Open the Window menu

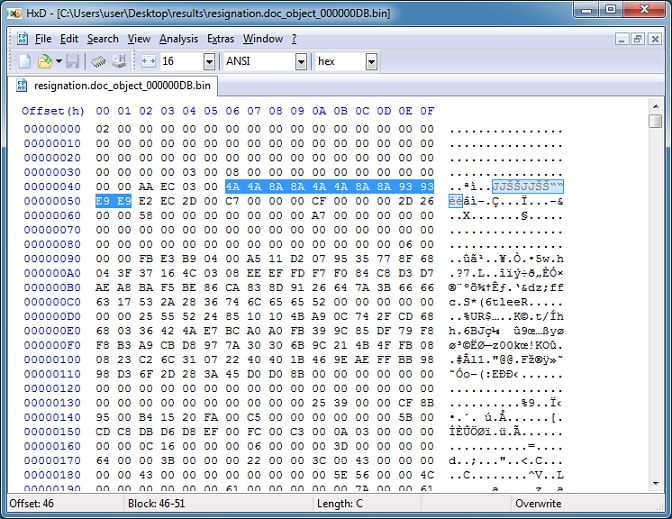tap(263, 39)
